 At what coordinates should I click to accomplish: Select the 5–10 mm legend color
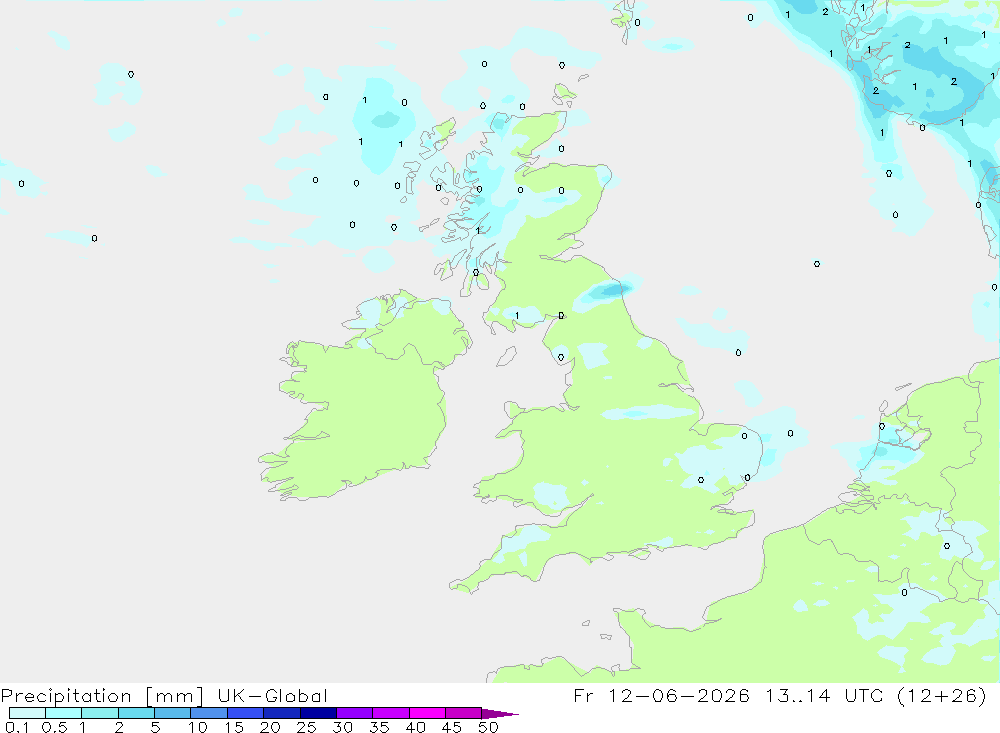(173, 713)
